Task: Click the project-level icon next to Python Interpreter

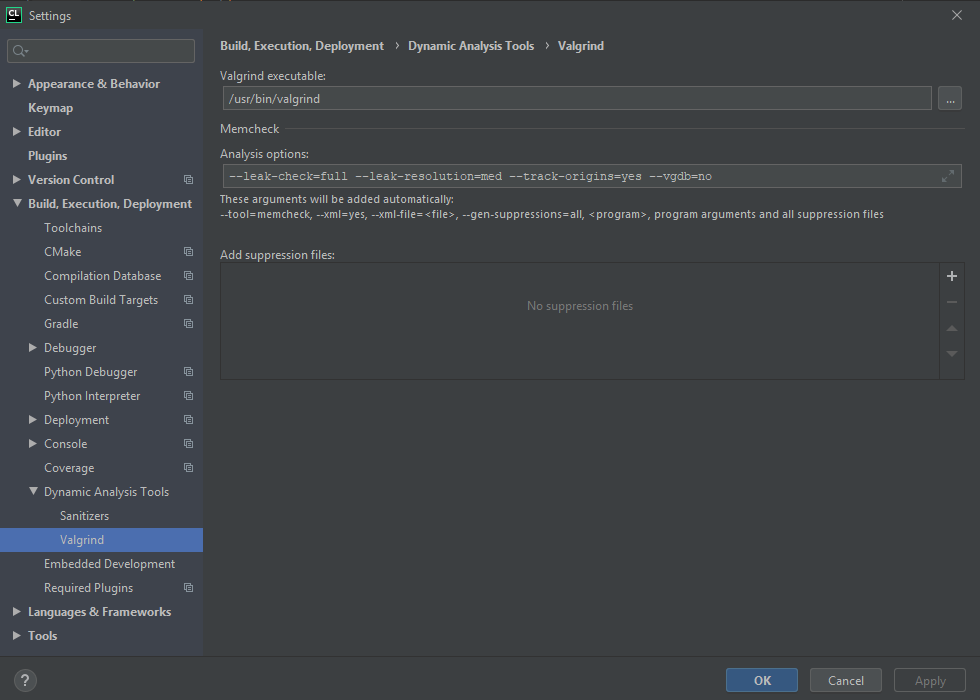Action: click(x=188, y=396)
